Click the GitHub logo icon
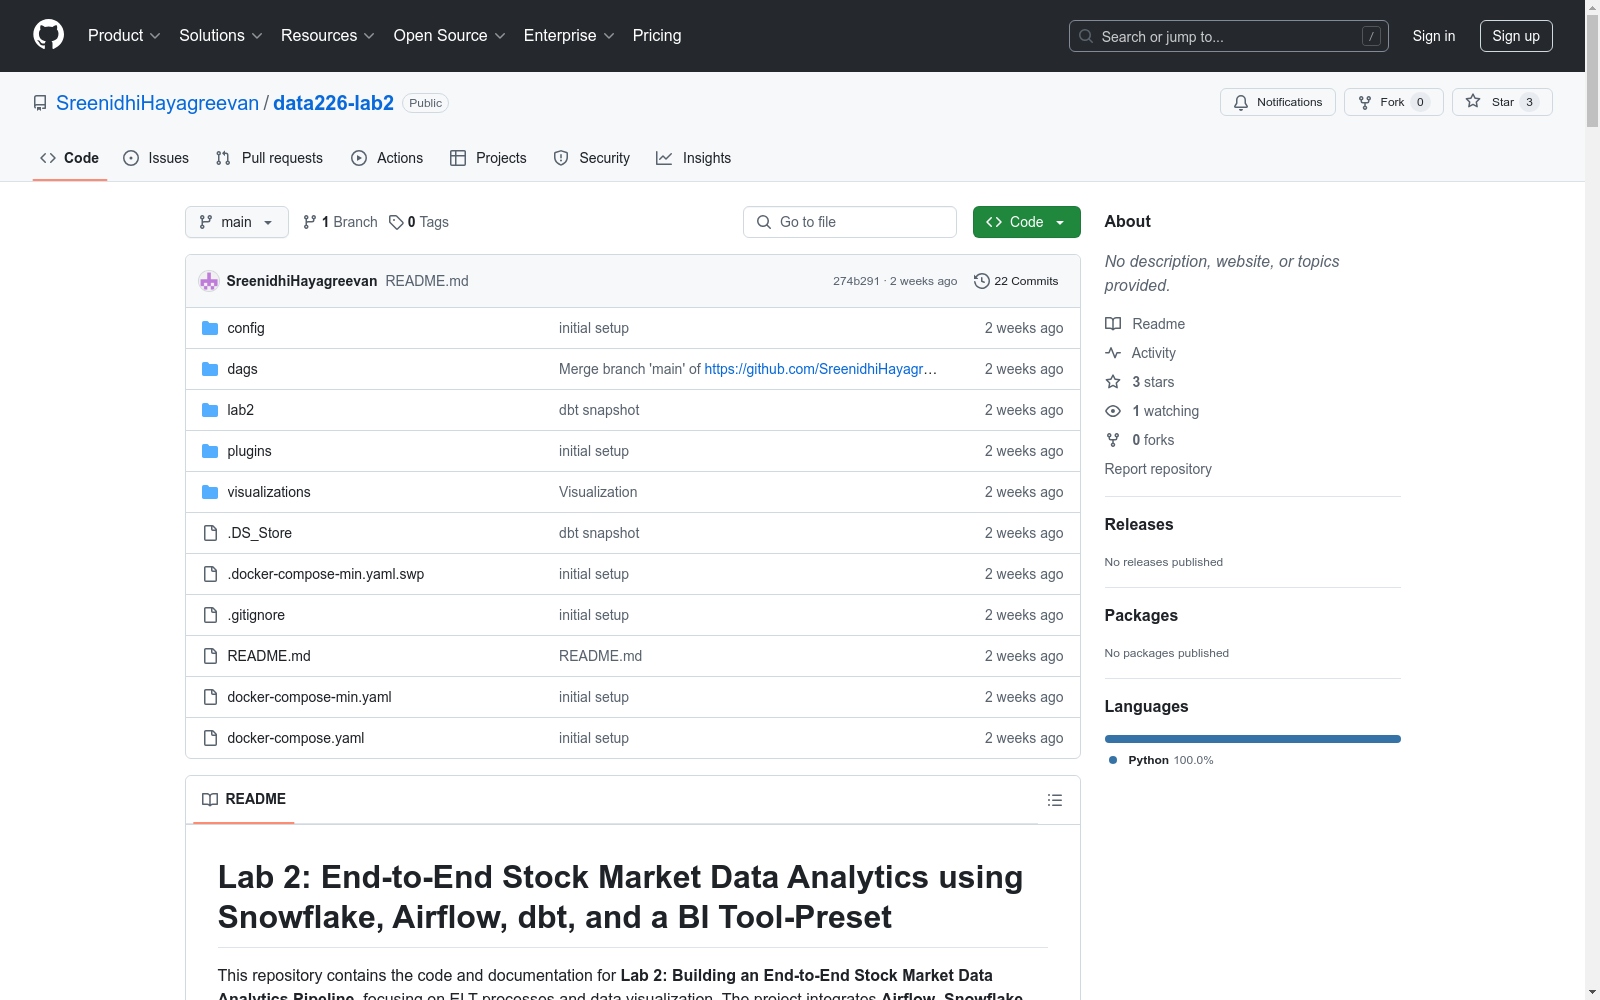This screenshot has height=1000, width=1600. [x=48, y=35]
